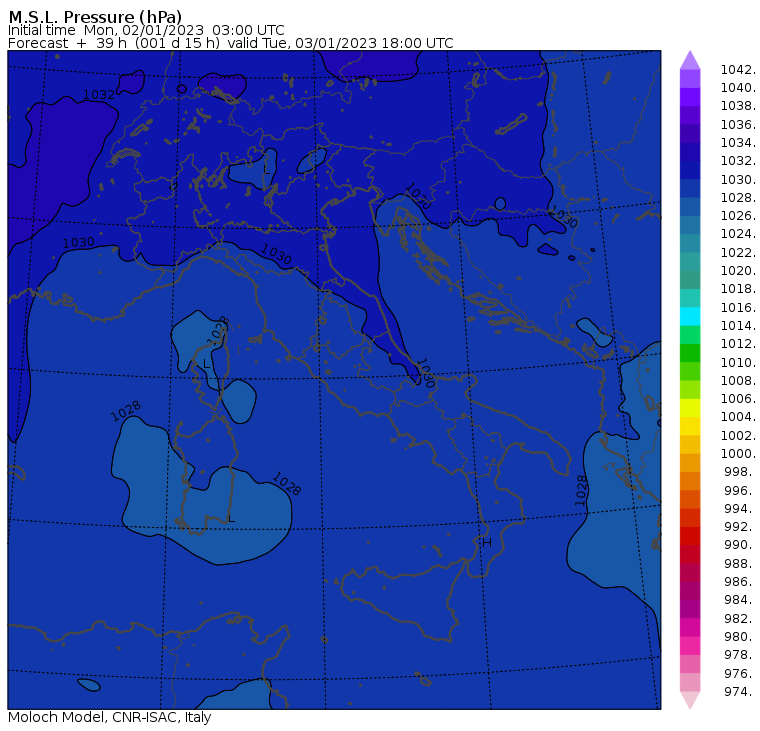Click the '1016.' legend value
This screenshot has height=731, width=760.
pos(738,307)
